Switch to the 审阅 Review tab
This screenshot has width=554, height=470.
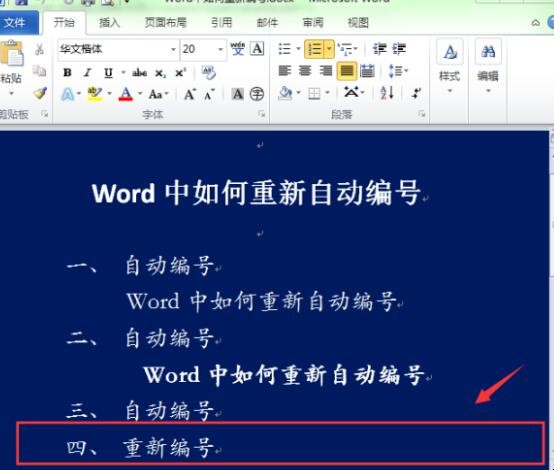coord(313,23)
